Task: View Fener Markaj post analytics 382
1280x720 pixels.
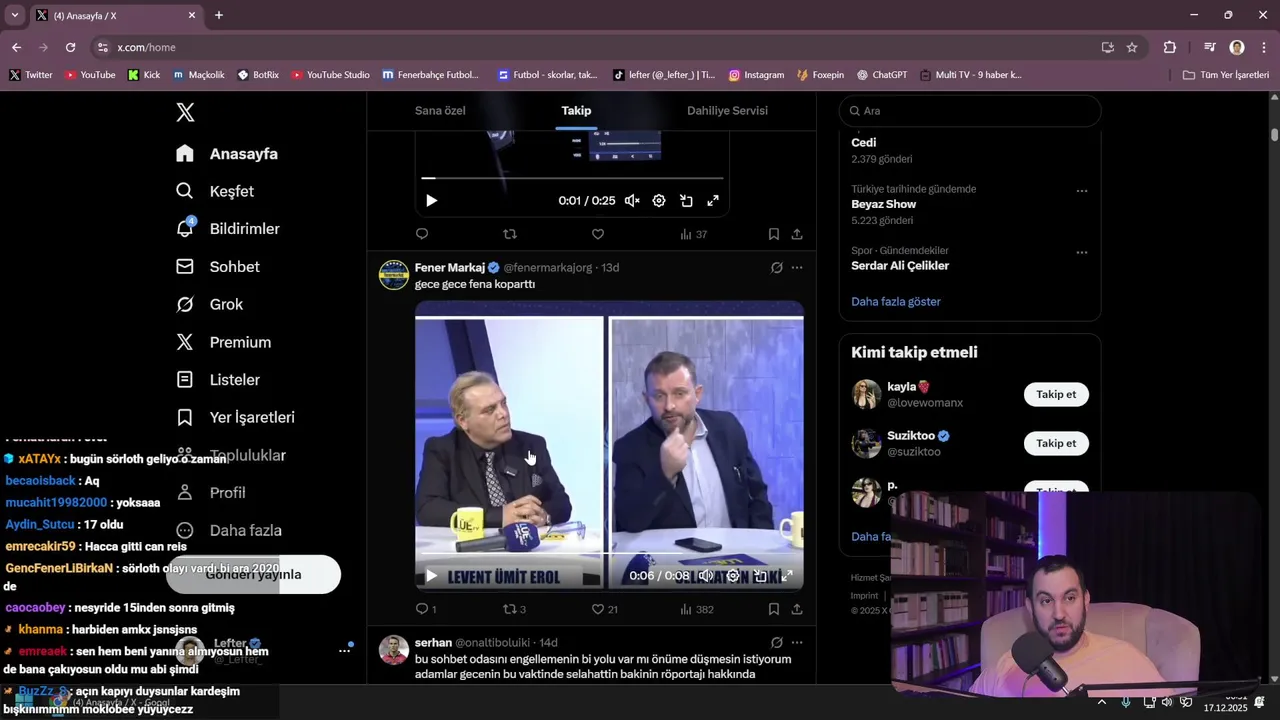Action: (697, 609)
